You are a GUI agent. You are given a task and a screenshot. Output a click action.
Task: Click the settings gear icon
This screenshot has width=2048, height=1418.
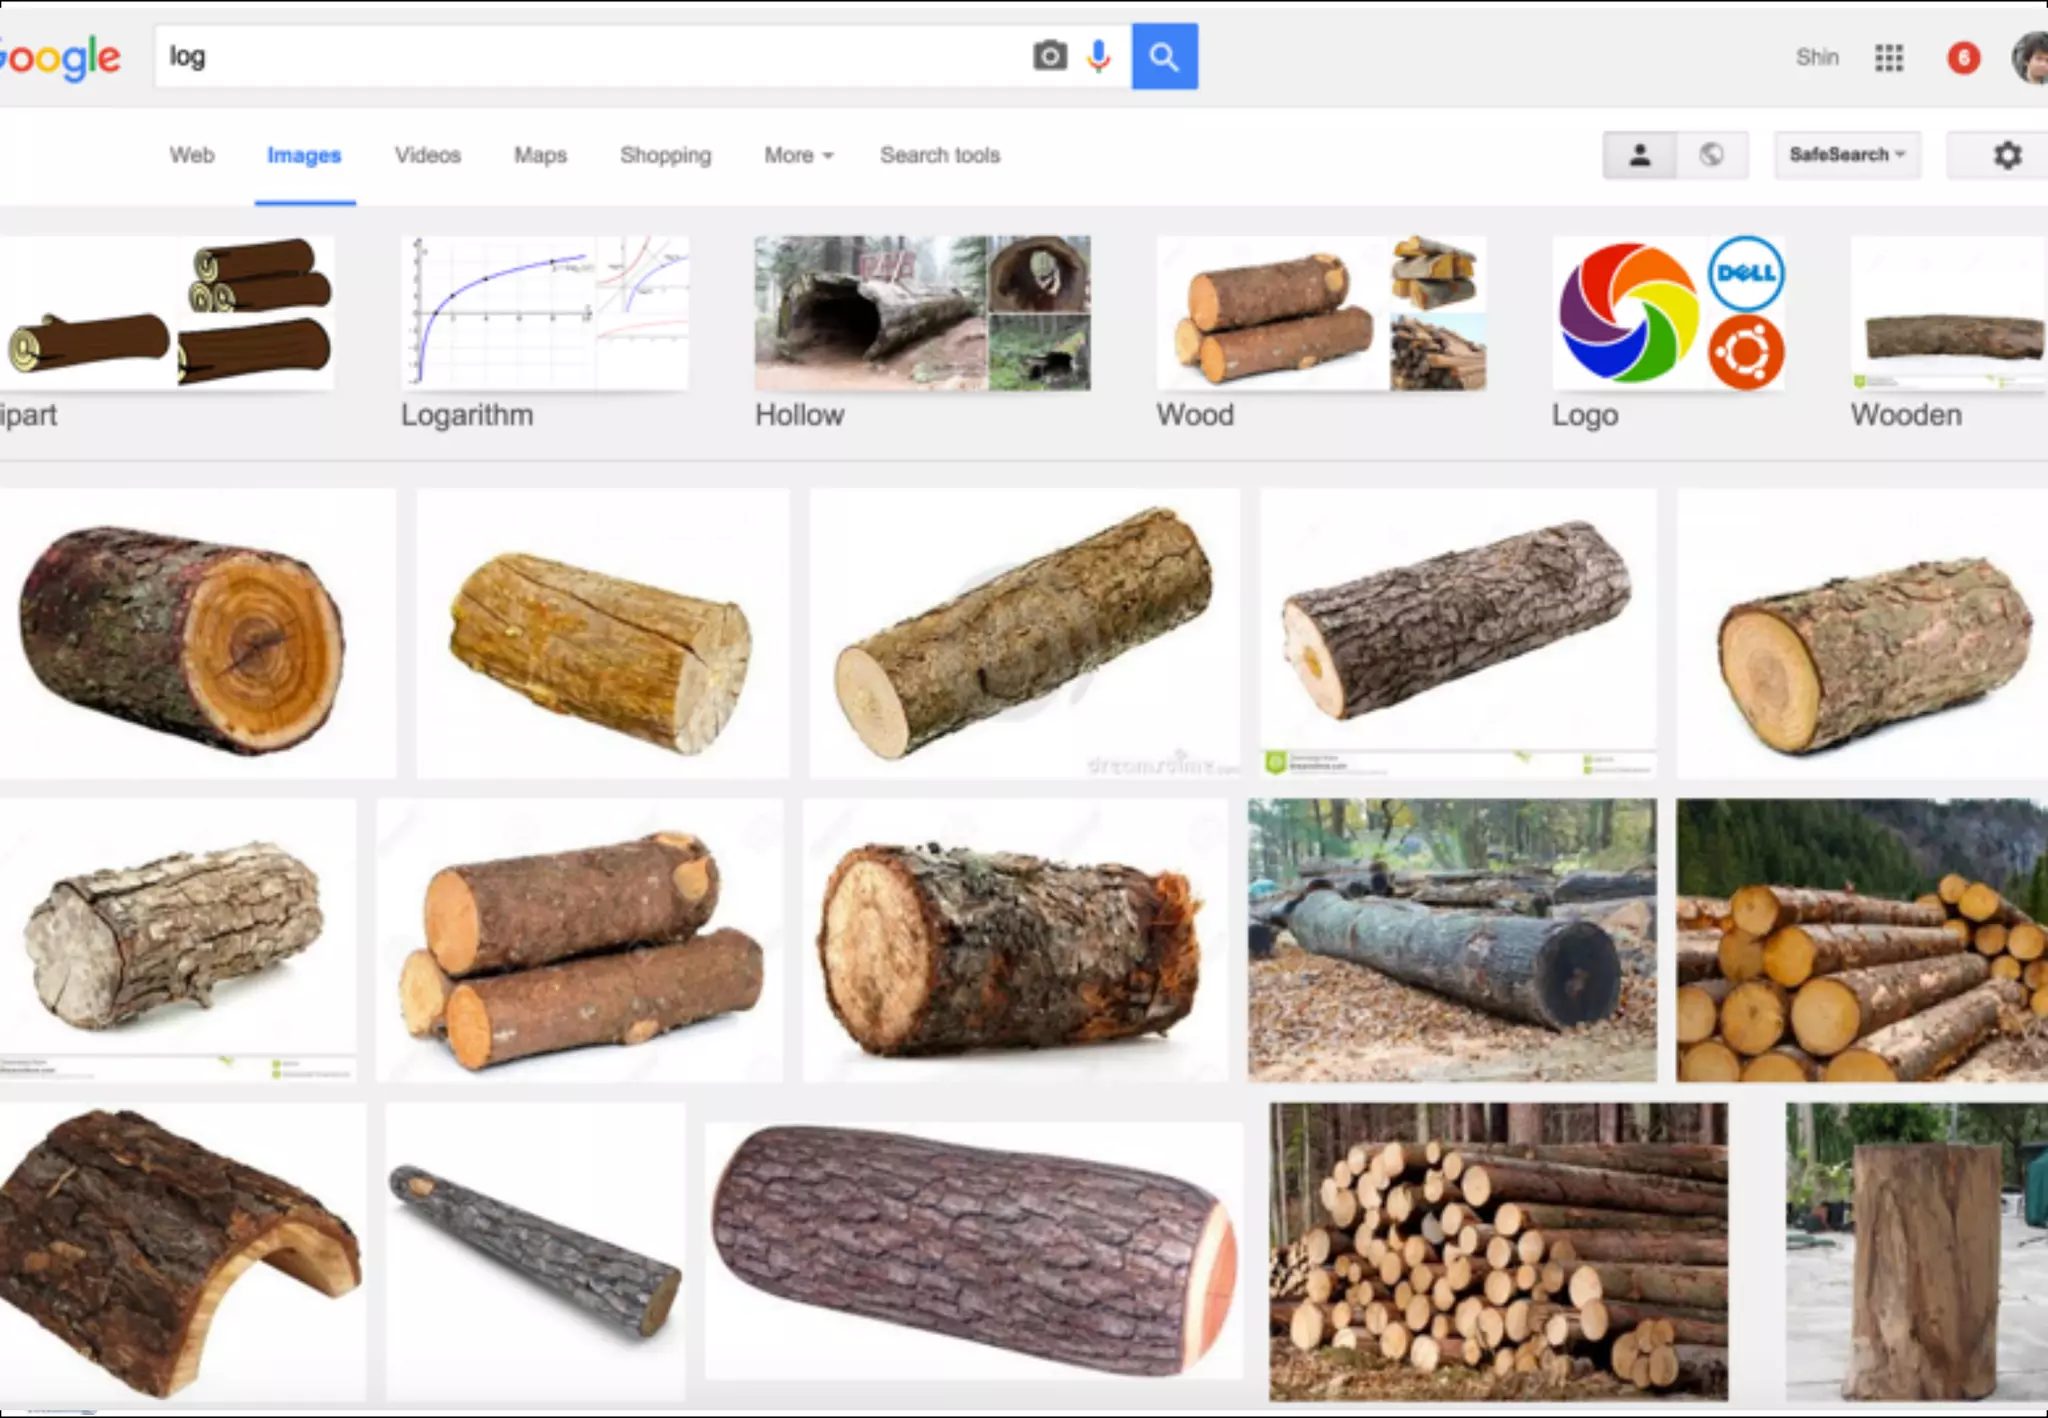tap(2007, 155)
